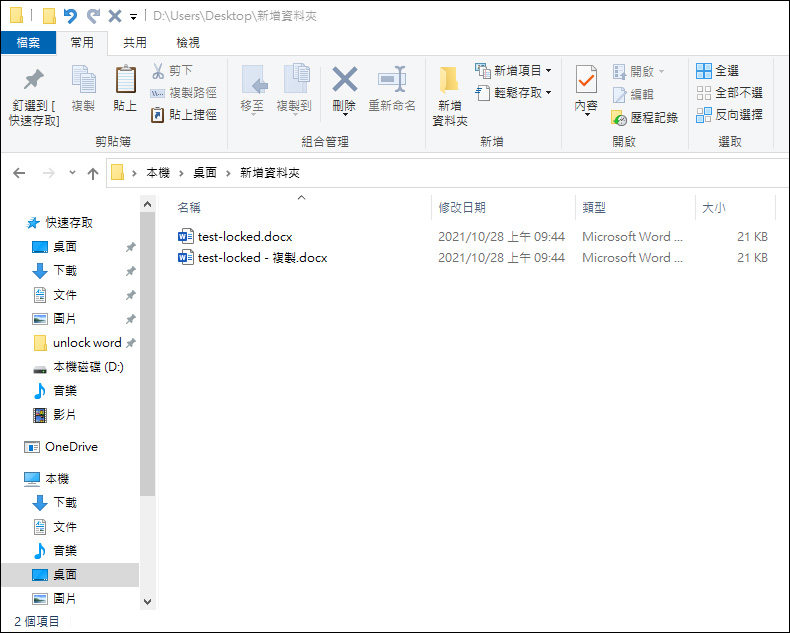Open pinned 文件 under Quick Access
This screenshot has width=790, height=633.
65,295
